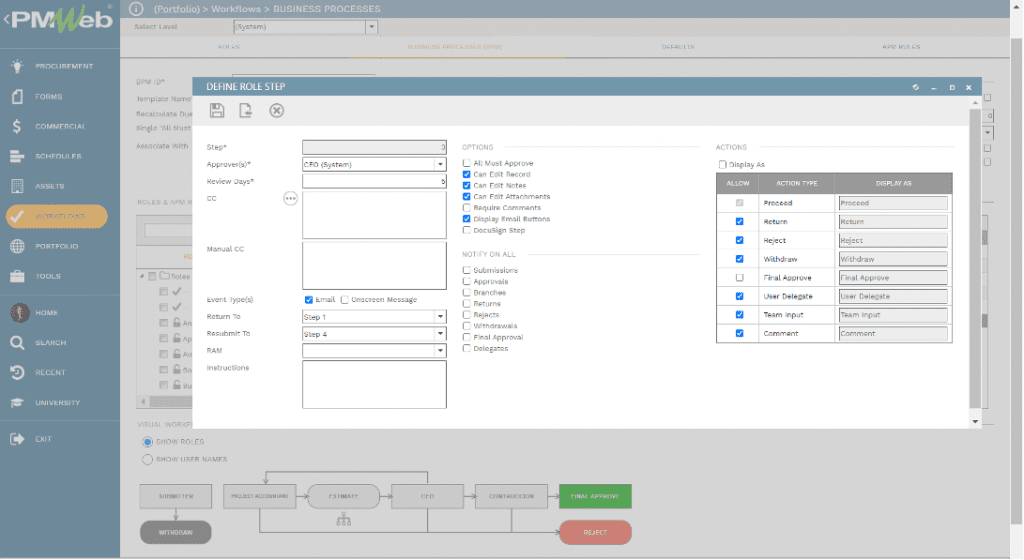This screenshot has width=1024, height=560.
Task: Switch to the Defaults tab
Action: coord(678,47)
